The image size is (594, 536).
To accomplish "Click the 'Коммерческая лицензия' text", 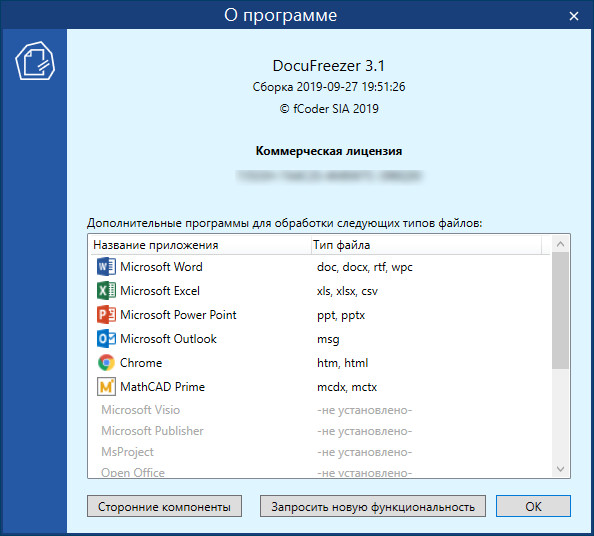I will 329,151.
